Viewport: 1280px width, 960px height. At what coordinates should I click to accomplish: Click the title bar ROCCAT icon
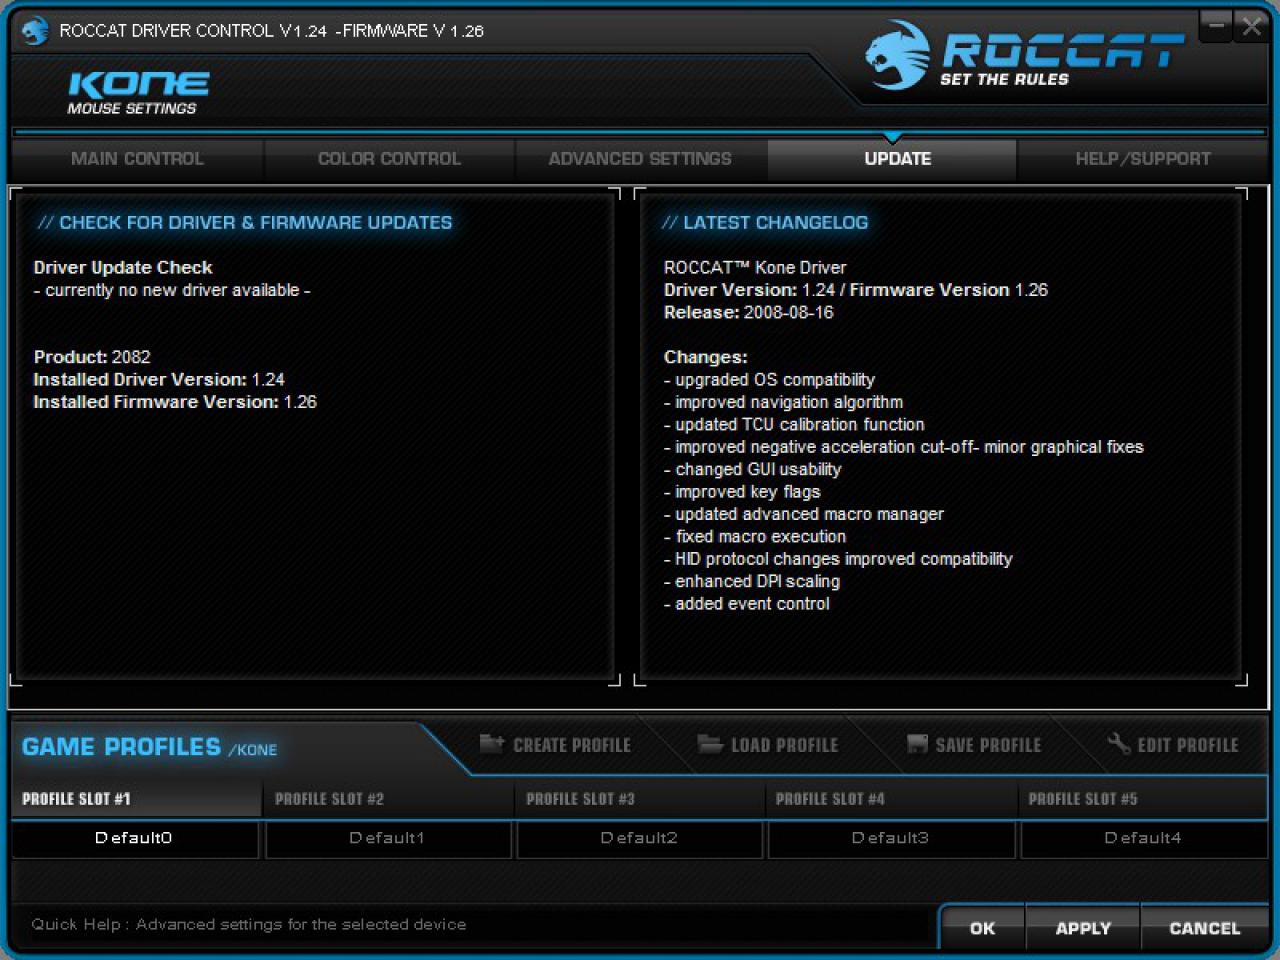(35, 31)
